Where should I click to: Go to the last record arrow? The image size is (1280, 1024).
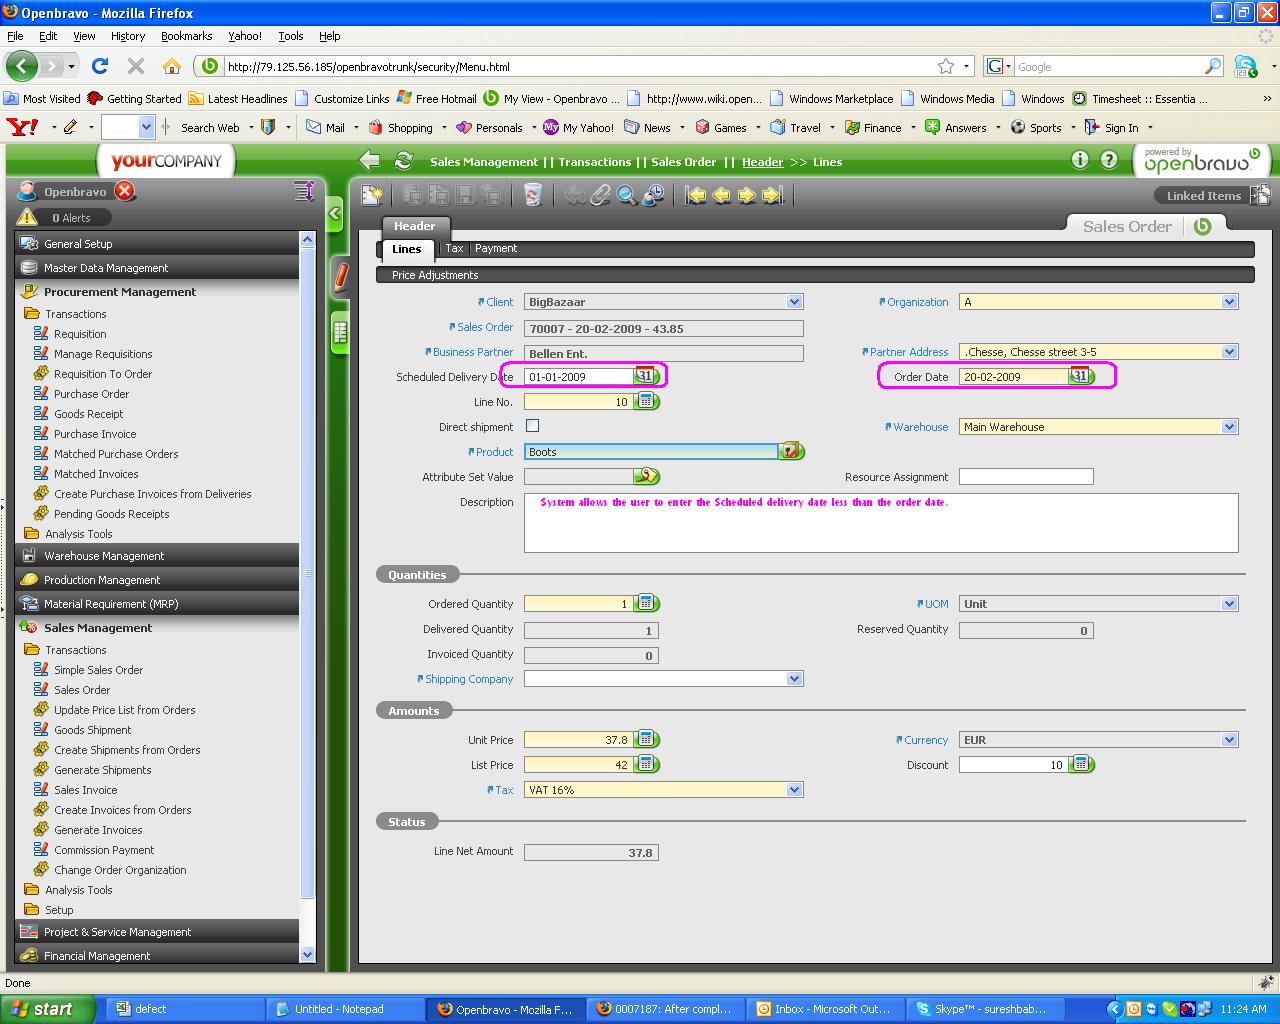click(773, 195)
